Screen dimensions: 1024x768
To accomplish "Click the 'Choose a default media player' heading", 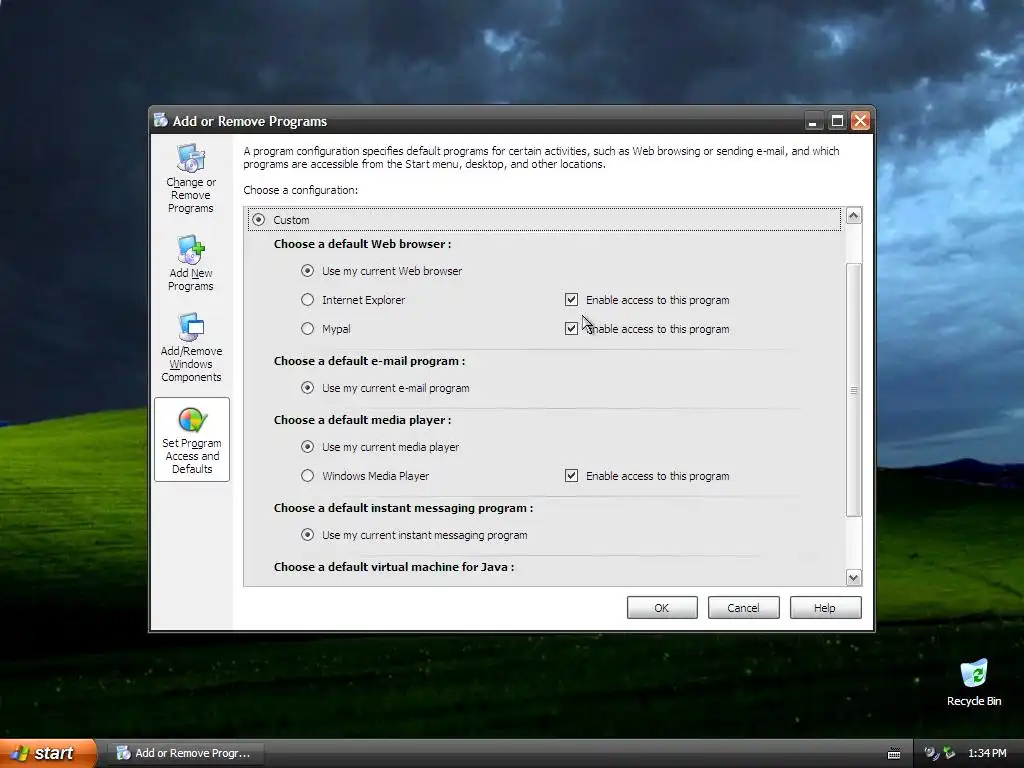I will point(362,420).
